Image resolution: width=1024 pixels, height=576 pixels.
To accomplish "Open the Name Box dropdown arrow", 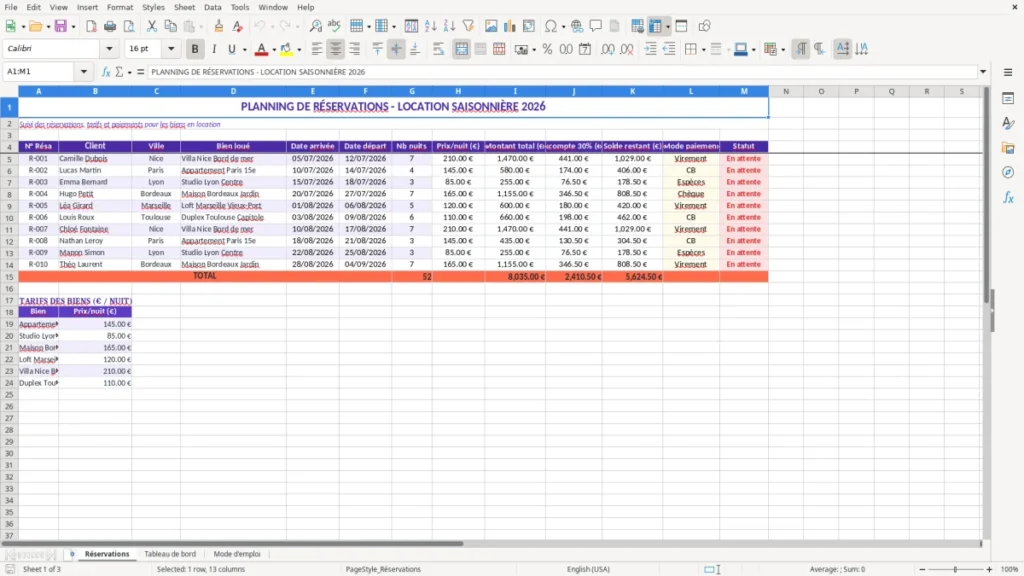I will (84, 72).
